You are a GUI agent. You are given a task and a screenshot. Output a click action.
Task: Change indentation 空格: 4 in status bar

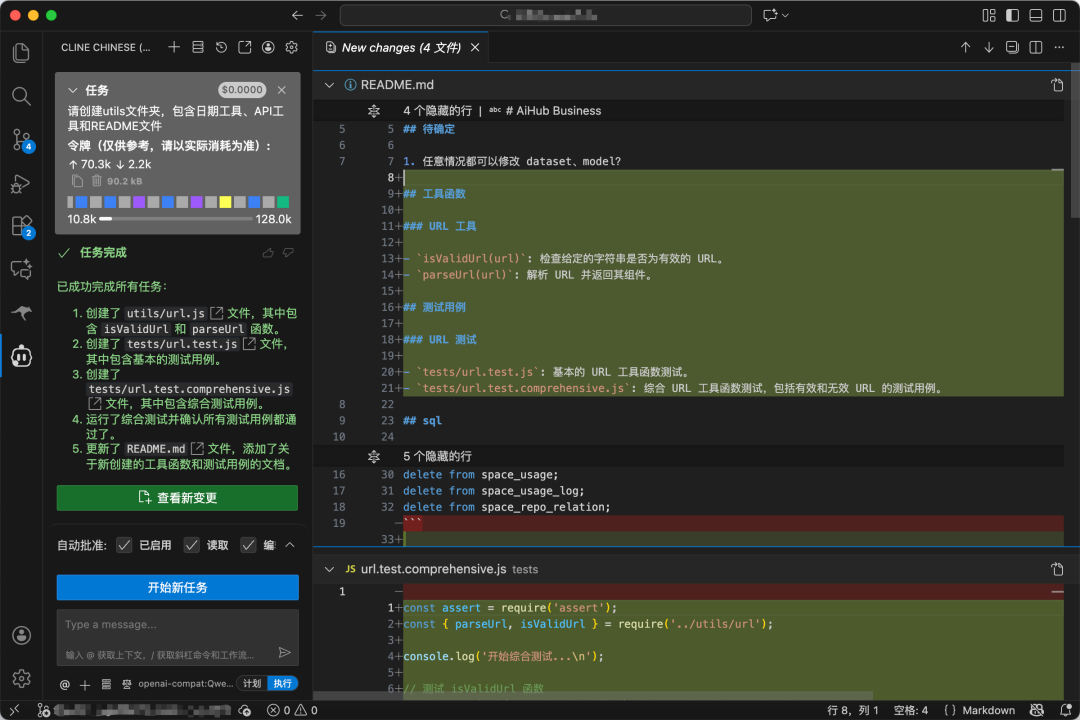click(911, 710)
